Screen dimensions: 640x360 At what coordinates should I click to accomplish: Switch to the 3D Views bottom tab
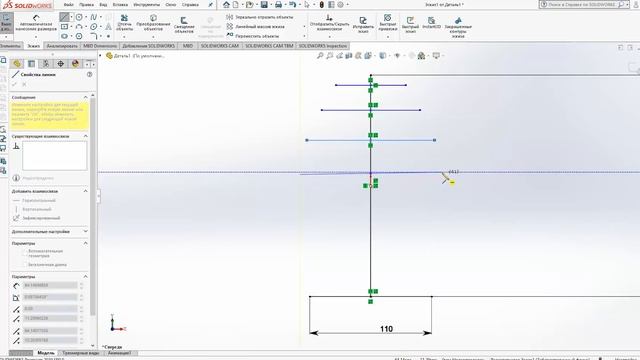81,353
